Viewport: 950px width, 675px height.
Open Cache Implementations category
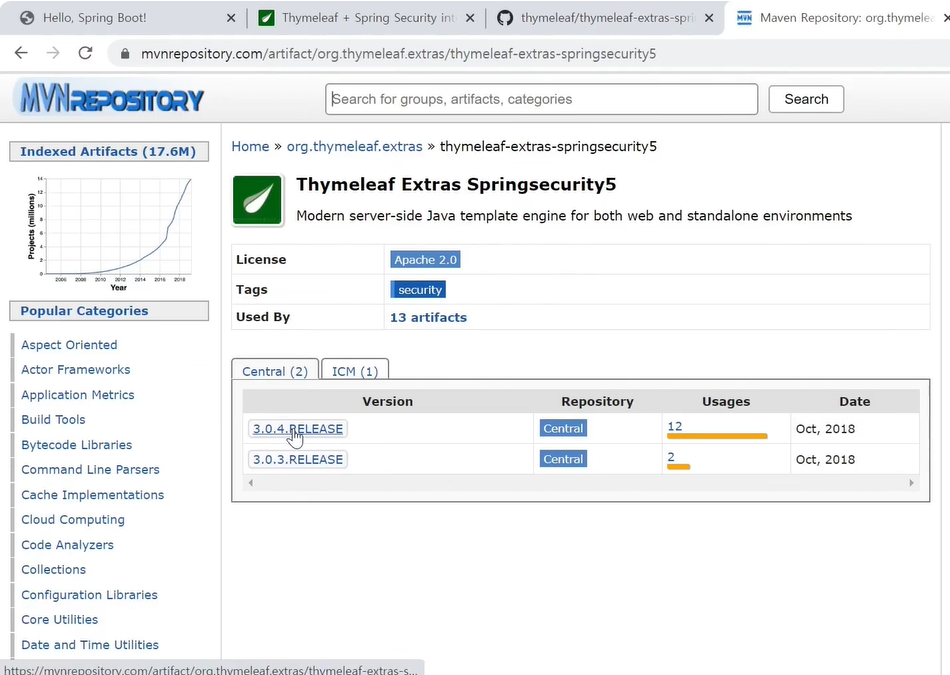(x=93, y=495)
